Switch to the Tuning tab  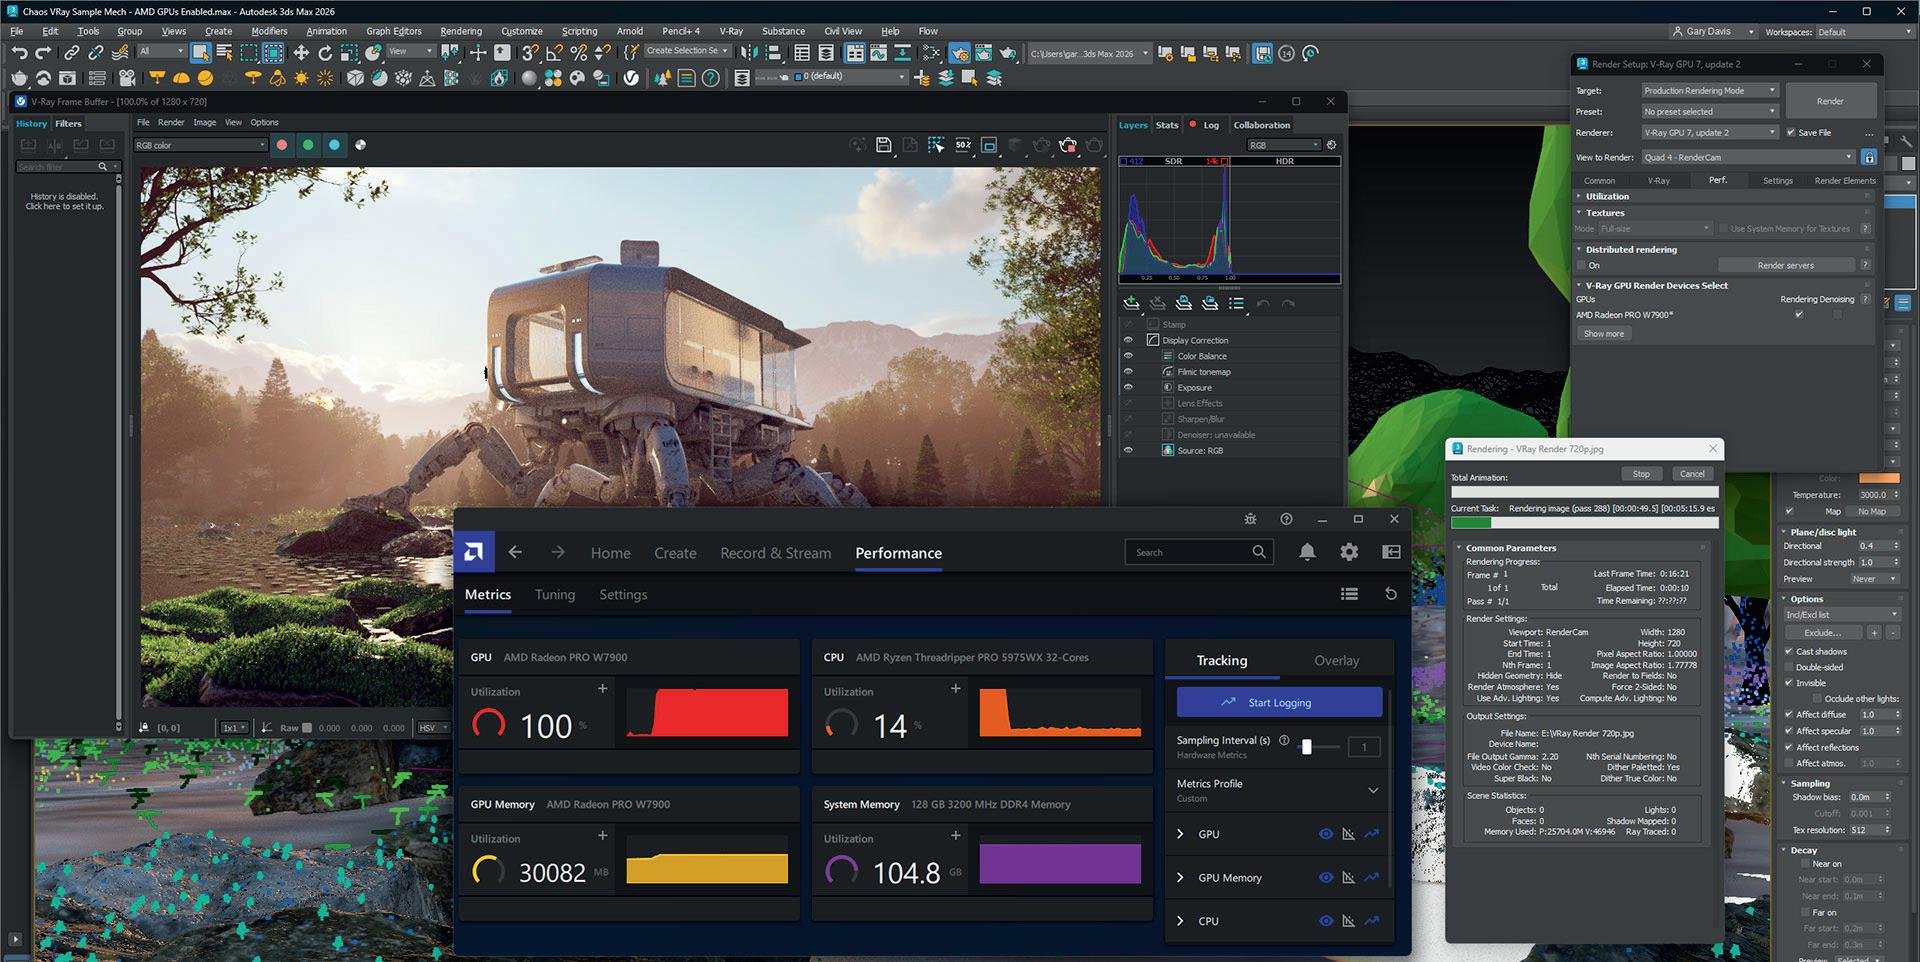tap(555, 594)
